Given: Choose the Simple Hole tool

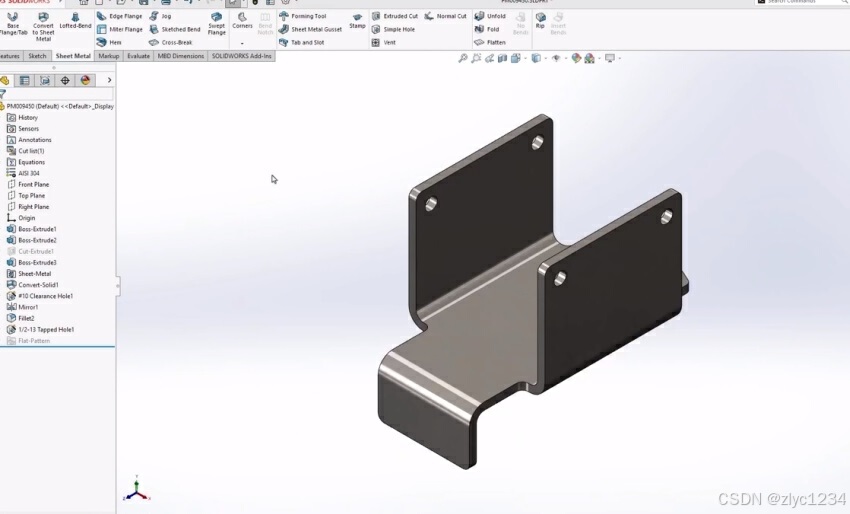Looking at the screenshot, I should pyautogui.click(x=394, y=29).
